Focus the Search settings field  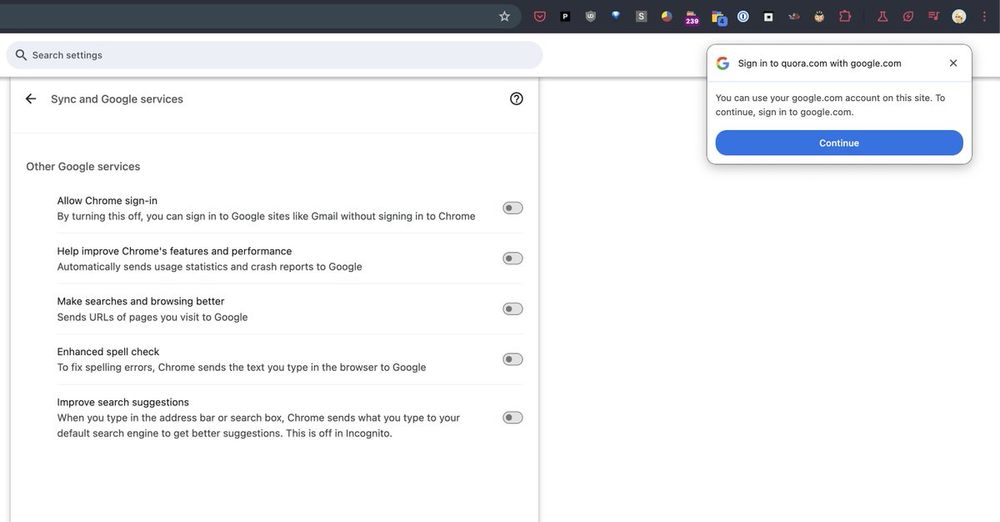coord(274,55)
